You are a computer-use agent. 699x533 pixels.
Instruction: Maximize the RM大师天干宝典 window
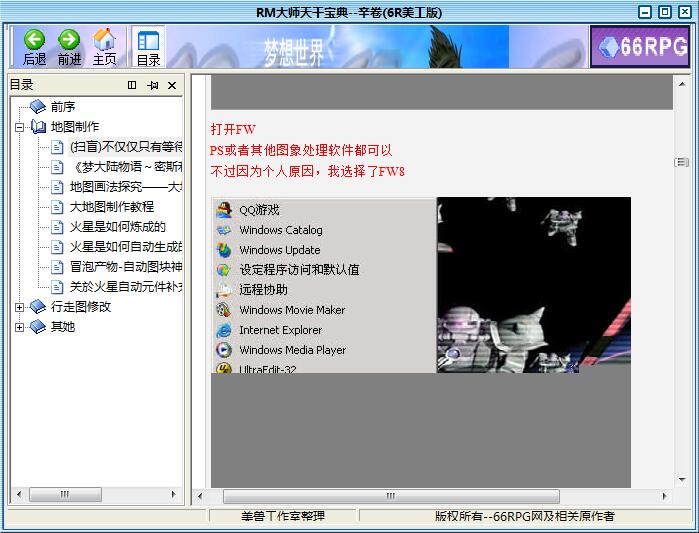(x=665, y=12)
